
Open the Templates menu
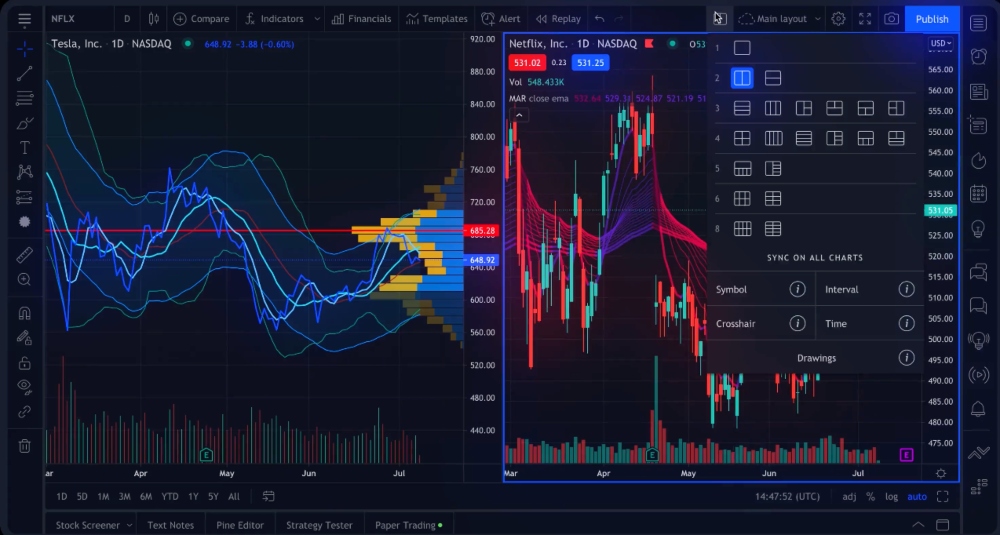coord(437,19)
